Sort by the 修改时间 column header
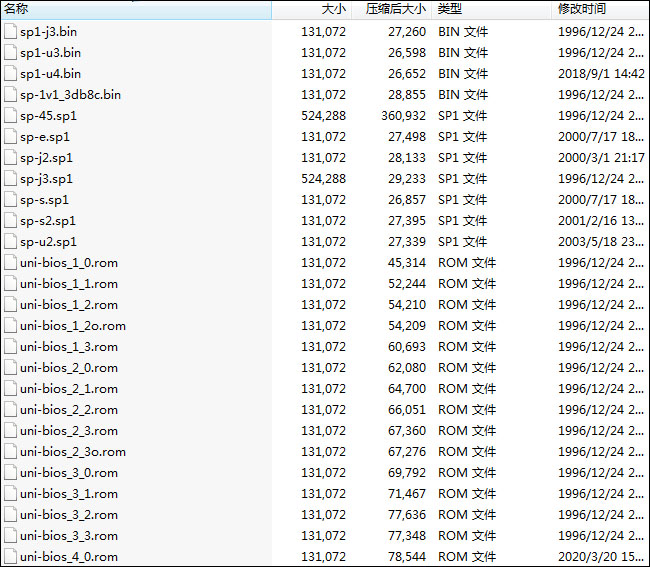Image resolution: width=650 pixels, height=567 pixels. point(601,9)
